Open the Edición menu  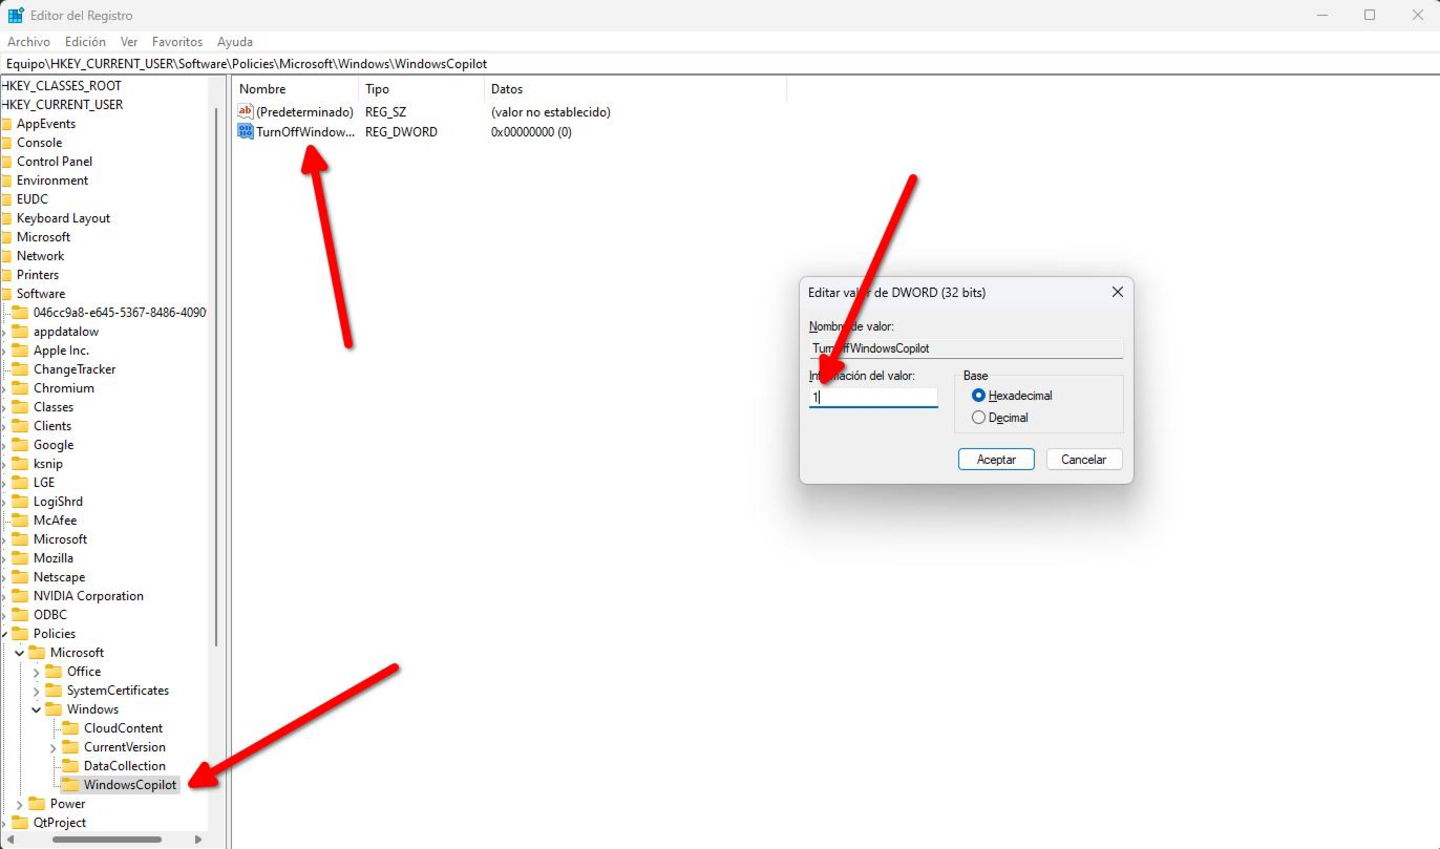[x=85, y=42]
